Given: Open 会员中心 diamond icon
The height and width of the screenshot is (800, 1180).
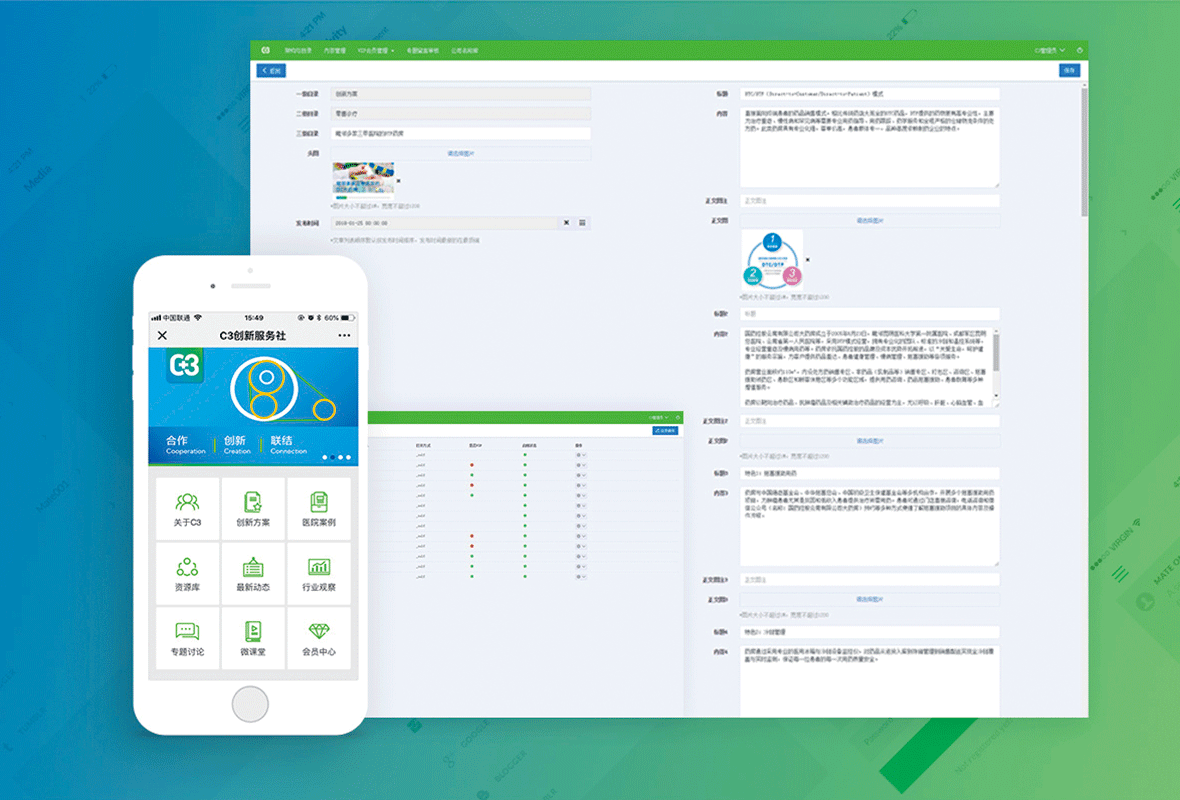Looking at the screenshot, I should pyautogui.click(x=318, y=639).
